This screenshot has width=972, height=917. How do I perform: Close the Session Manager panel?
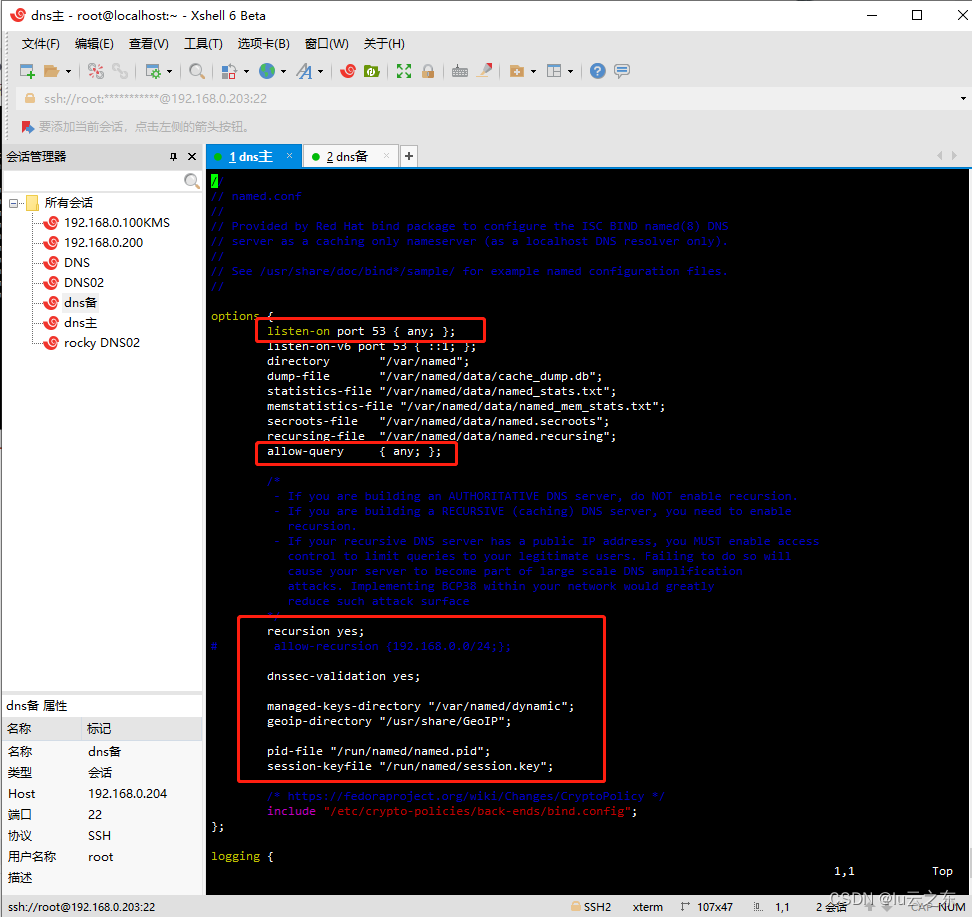pyautogui.click(x=192, y=157)
